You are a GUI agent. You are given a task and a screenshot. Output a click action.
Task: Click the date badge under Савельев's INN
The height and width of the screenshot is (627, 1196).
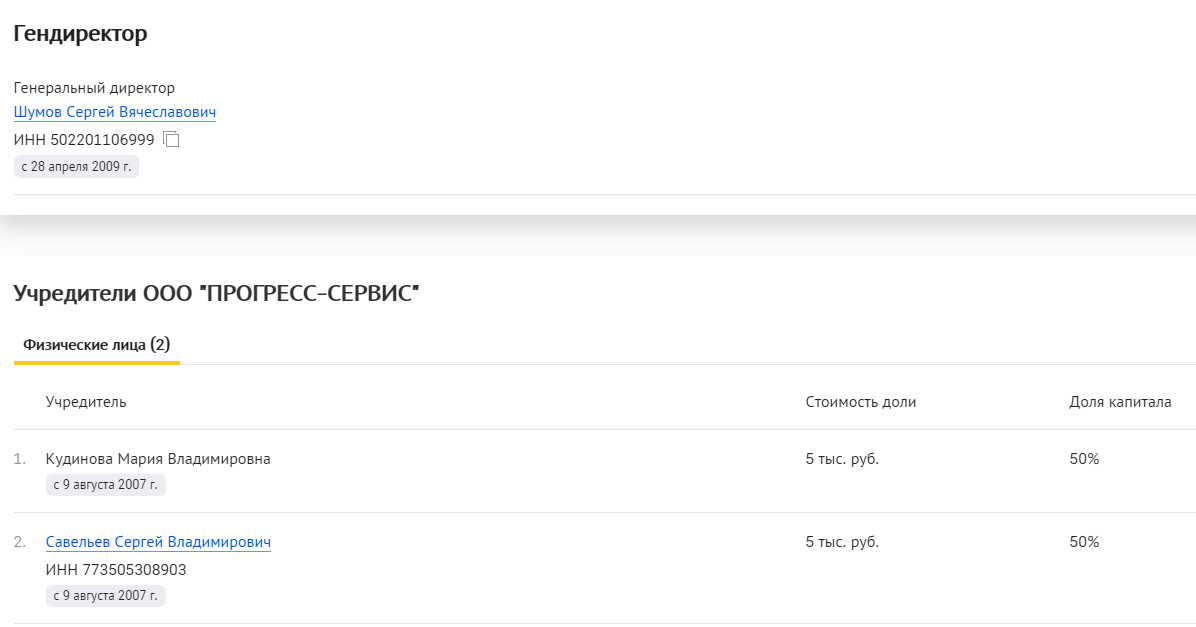(x=105, y=596)
